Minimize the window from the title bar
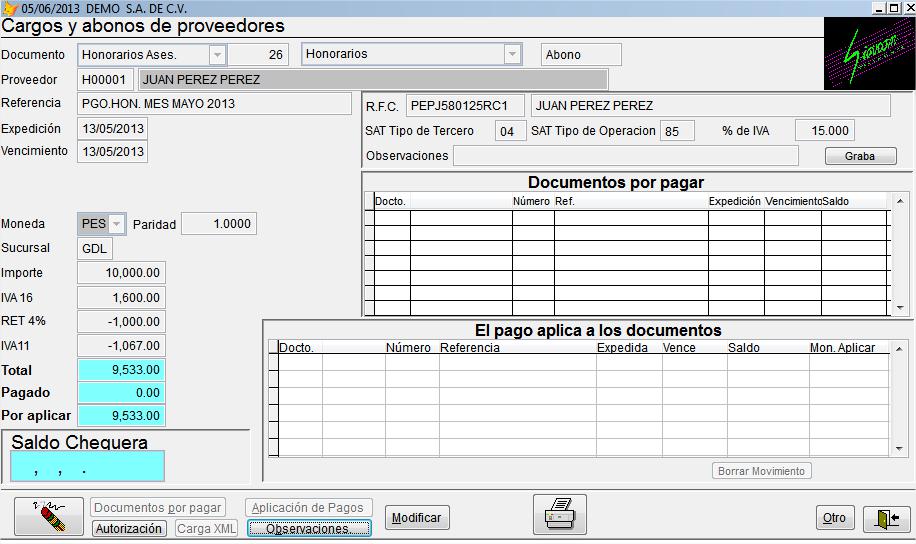The height and width of the screenshot is (544, 916). (x=879, y=8)
